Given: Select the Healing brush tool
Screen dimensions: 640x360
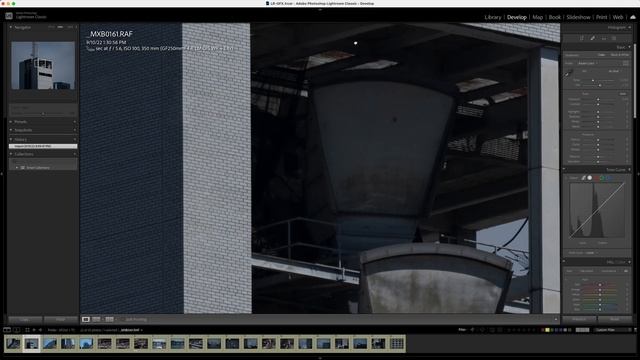Looking at the screenshot, I should [593, 38].
